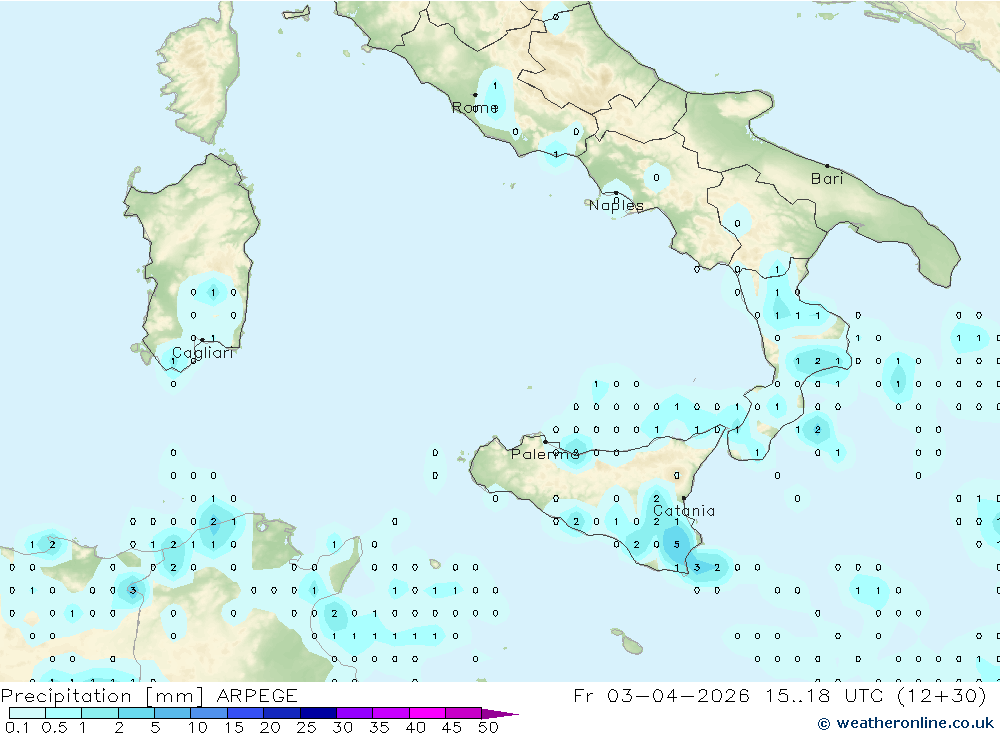Pick the legend swatch between 20 and 25
This screenshot has width=1000, height=733.
point(281,713)
